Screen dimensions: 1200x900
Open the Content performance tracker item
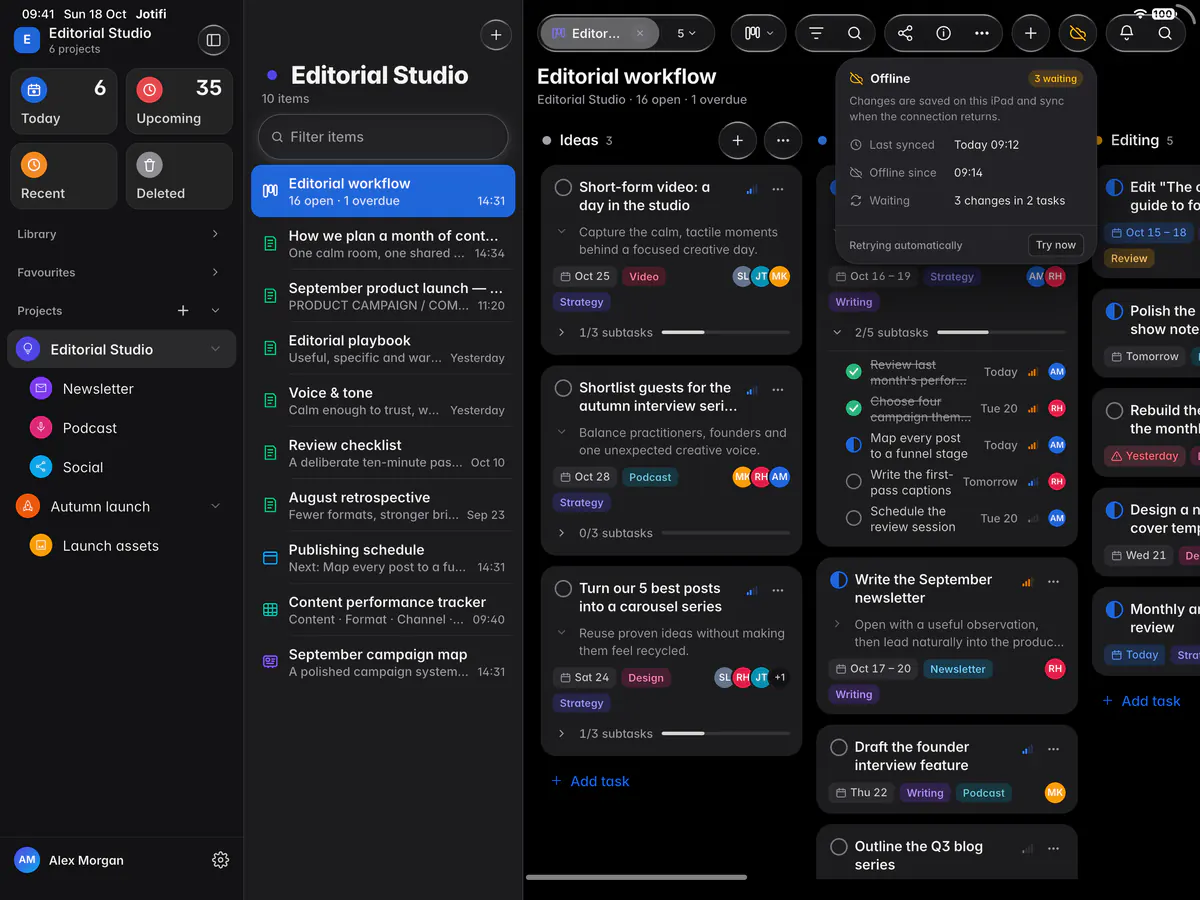click(383, 610)
